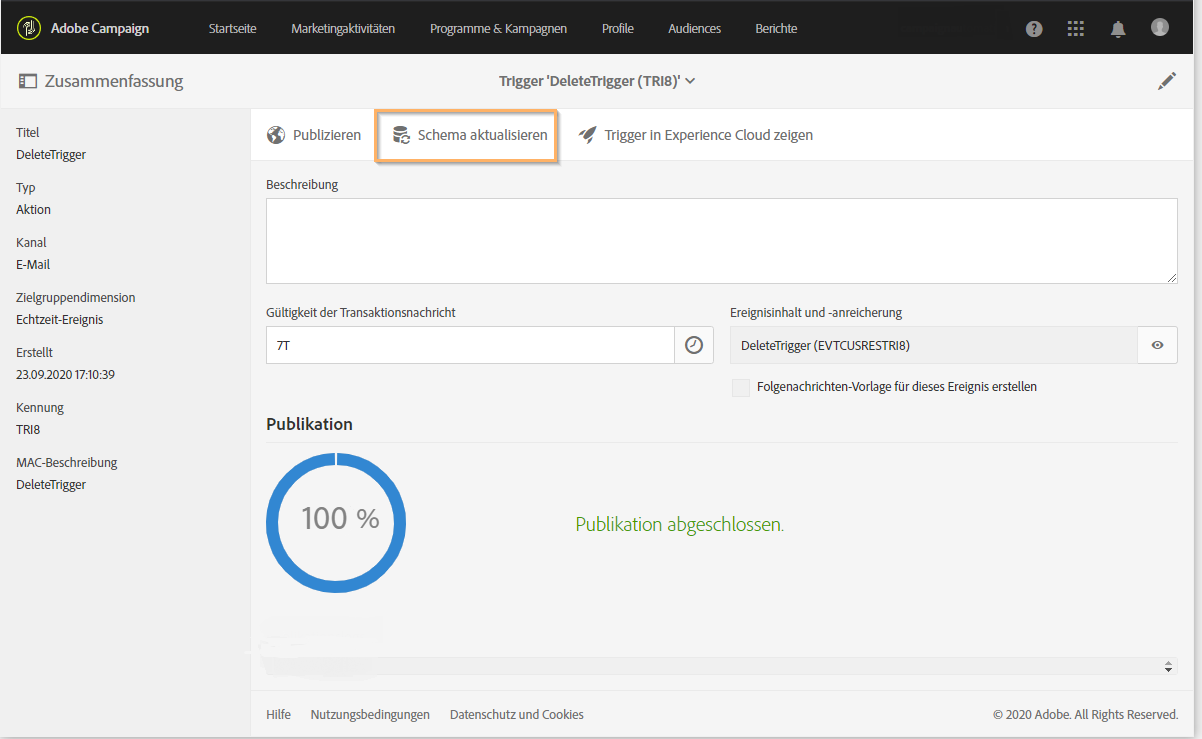Image resolution: width=1202 pixels, height=739 pixels.
Task: Click the pencil edit properties icon
Action: [1167, 82]
